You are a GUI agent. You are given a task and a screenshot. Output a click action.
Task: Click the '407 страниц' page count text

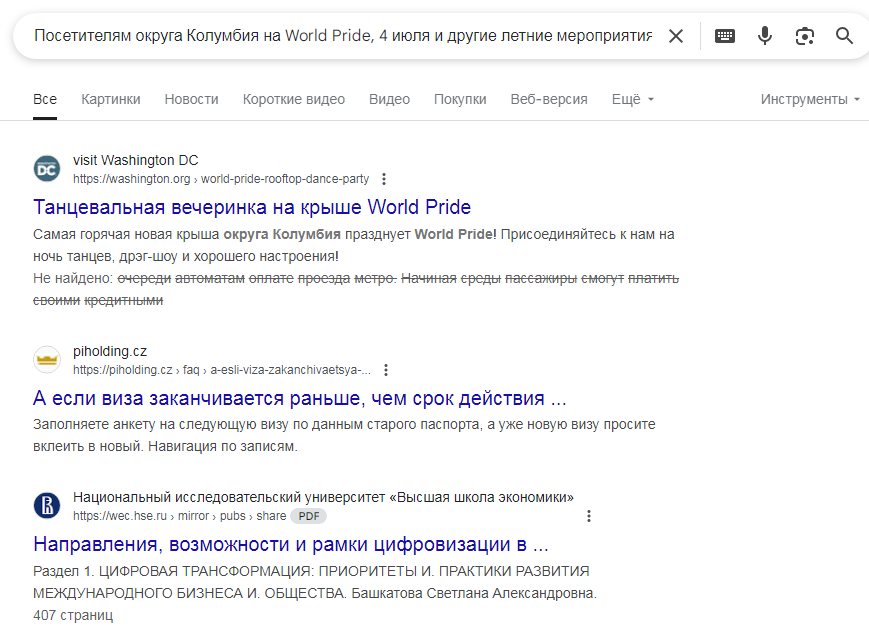pos(73,615)
